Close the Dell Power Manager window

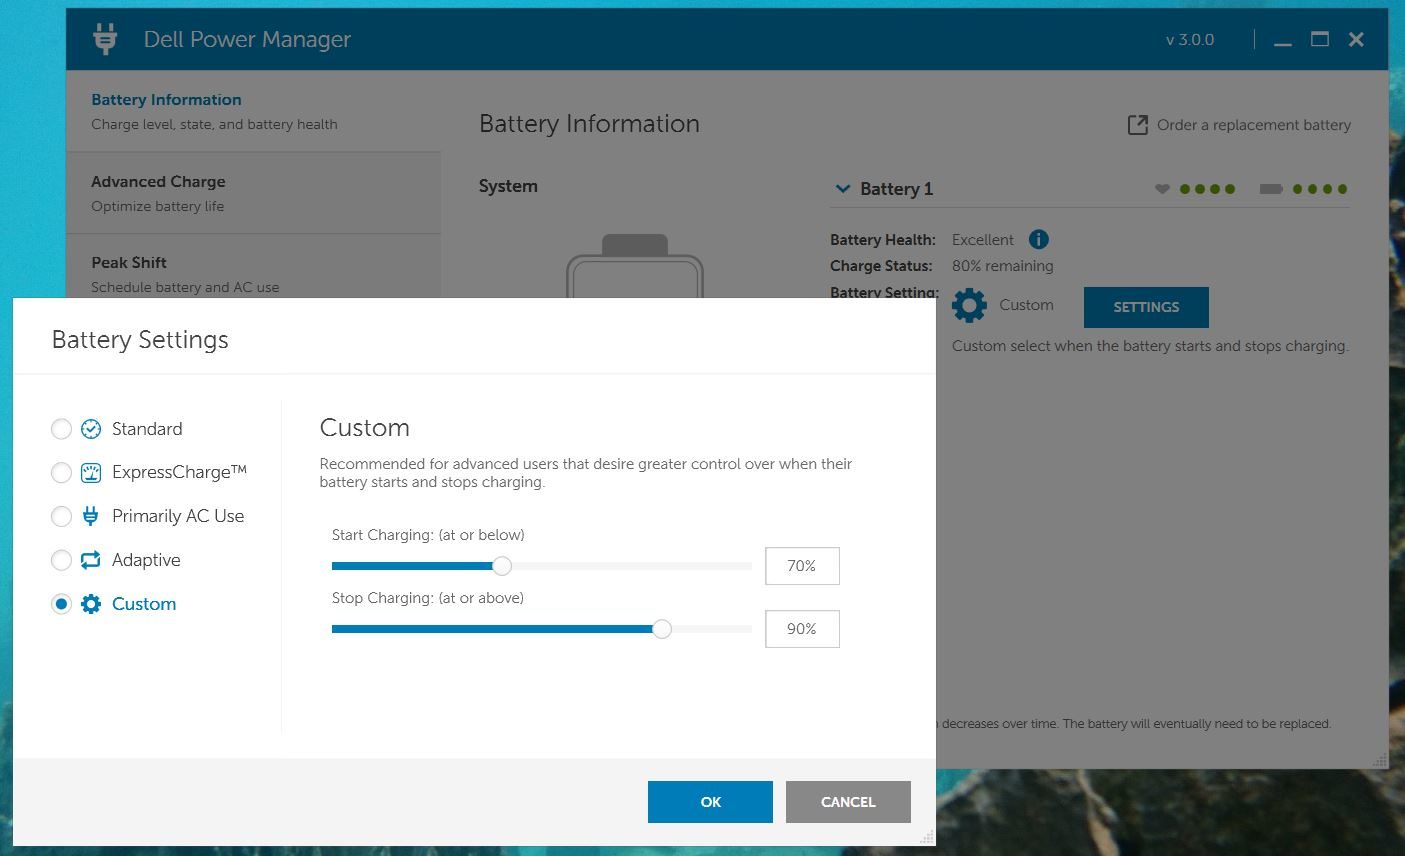[x=1356, y=39]
